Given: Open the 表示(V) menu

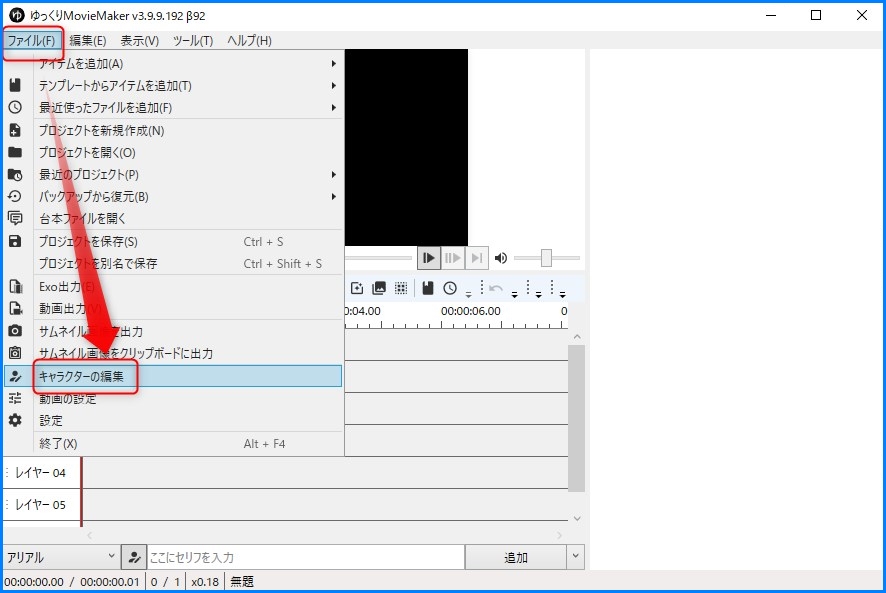Looking at the screenshot, I should click(140, 41).
